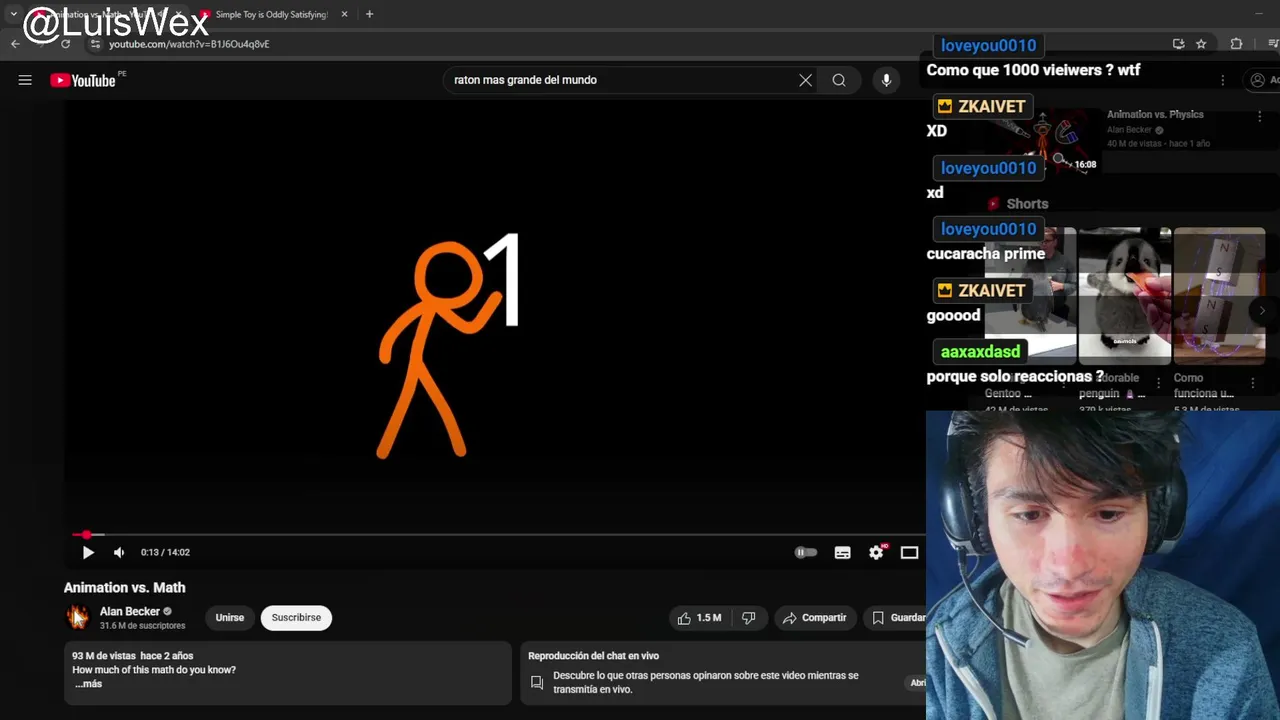Select the youtube.com address bar URL
Viewport: 1280px width, 720px height.
tap(189, 44)
